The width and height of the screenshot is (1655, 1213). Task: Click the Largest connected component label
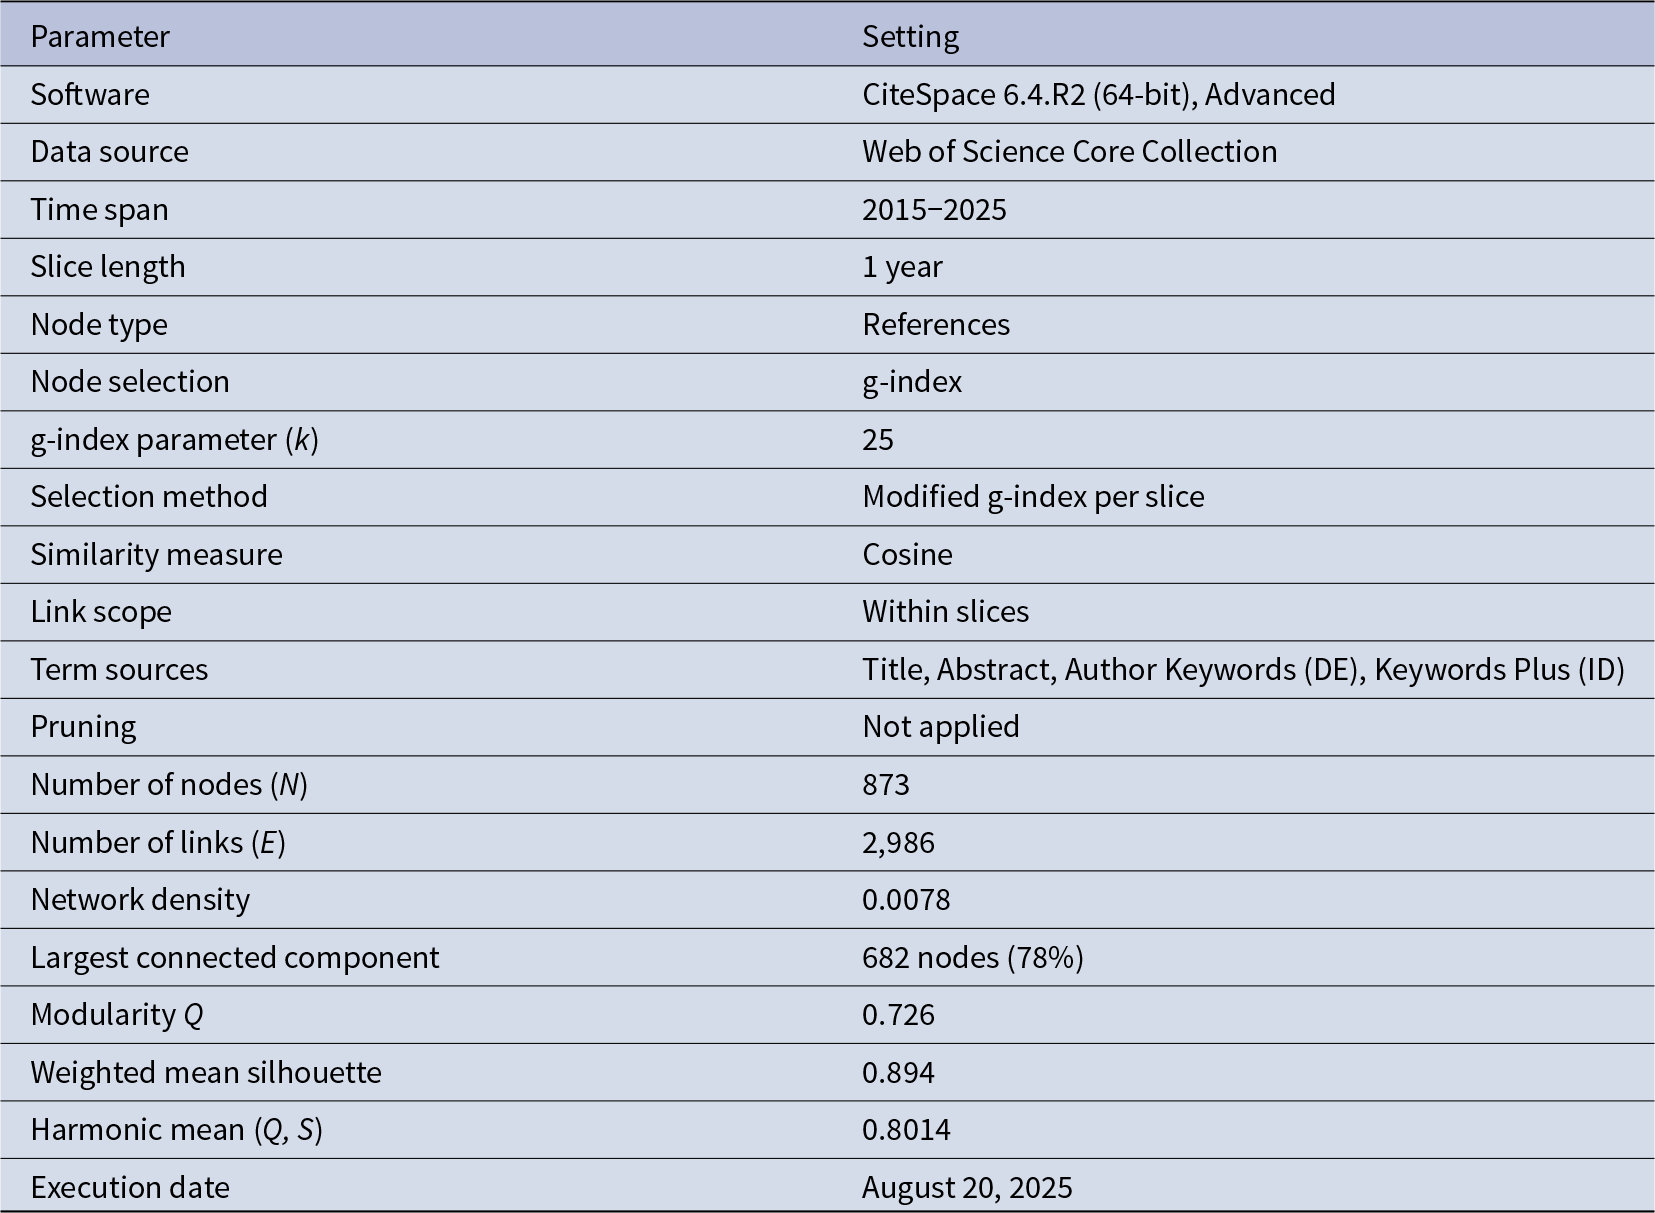tap(235, 957)
